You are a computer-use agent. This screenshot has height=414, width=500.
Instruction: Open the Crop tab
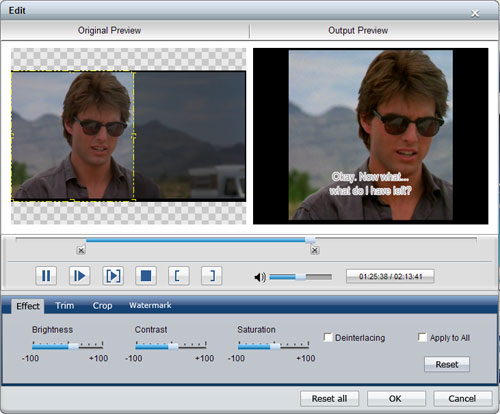click(102, 305)
